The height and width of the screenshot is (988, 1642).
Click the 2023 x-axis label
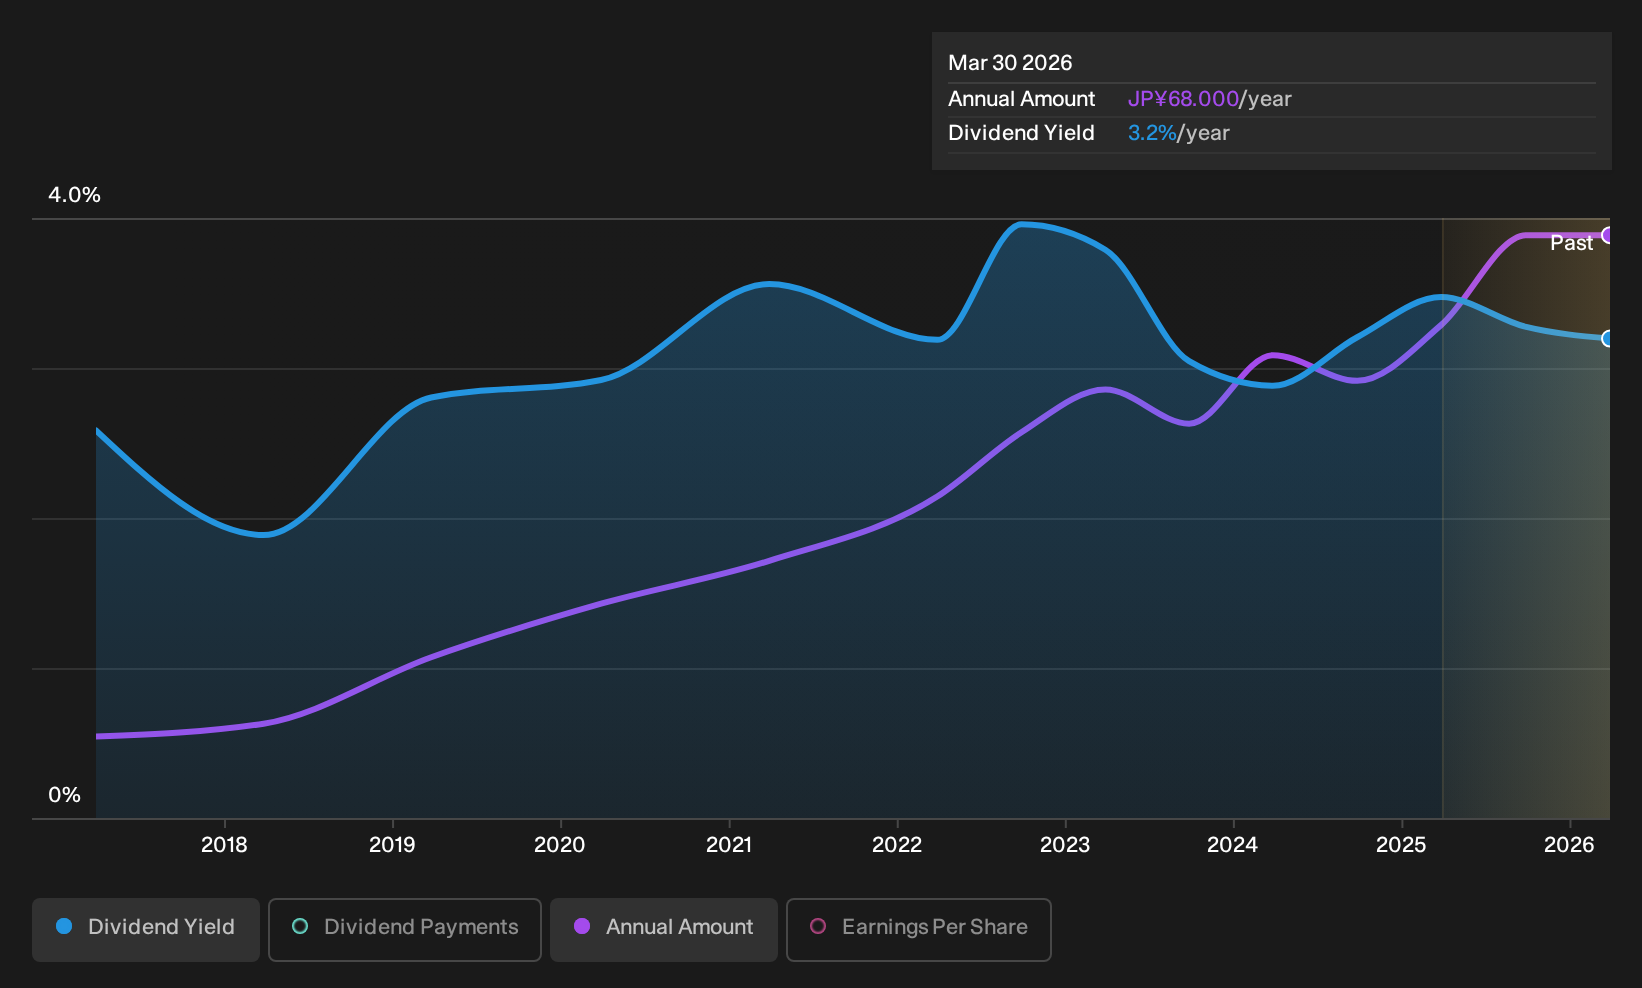pos(1065,845)
